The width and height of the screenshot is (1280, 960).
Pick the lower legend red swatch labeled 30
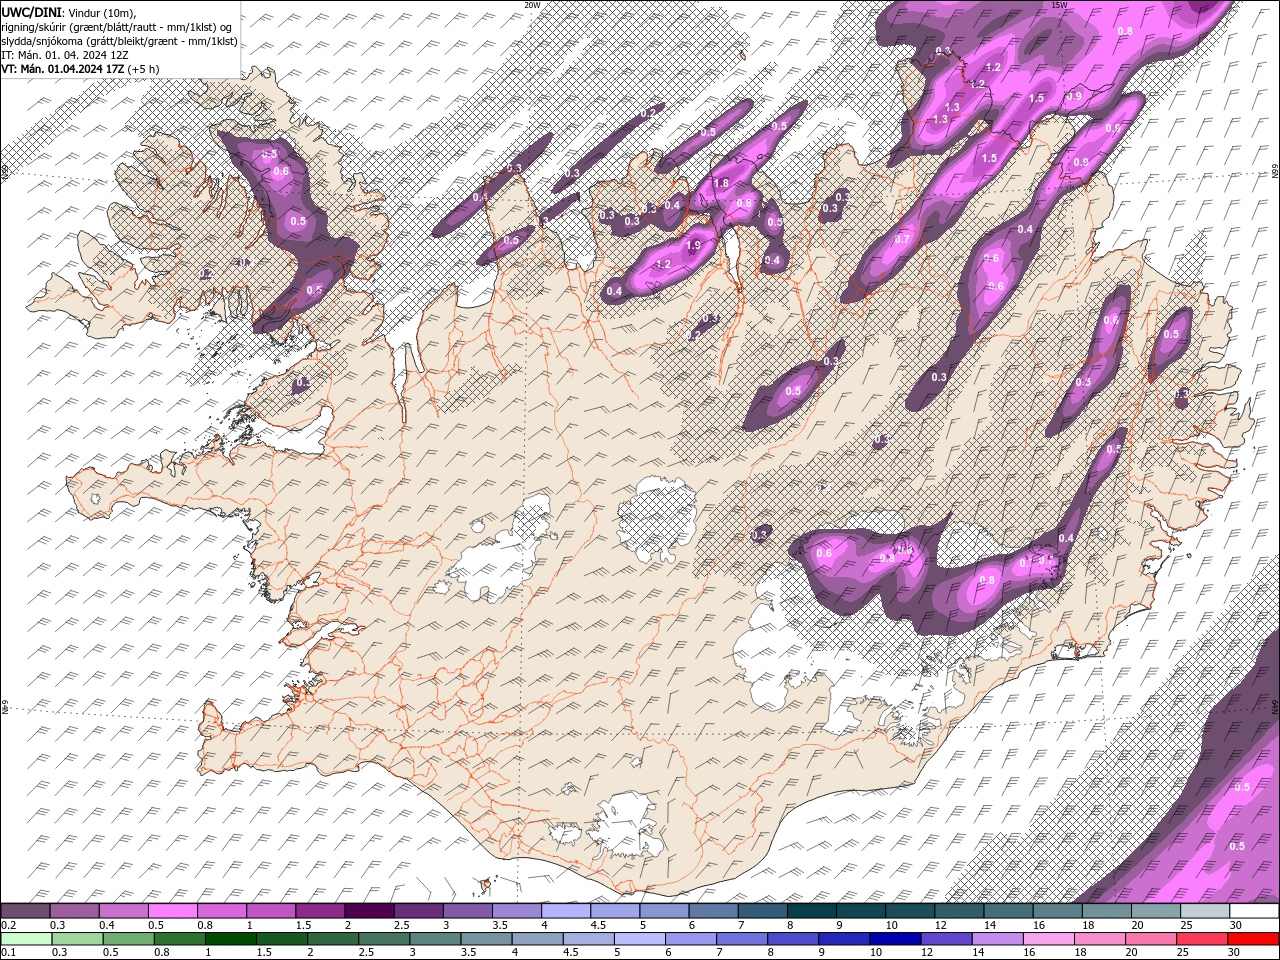pos(1253,938)
